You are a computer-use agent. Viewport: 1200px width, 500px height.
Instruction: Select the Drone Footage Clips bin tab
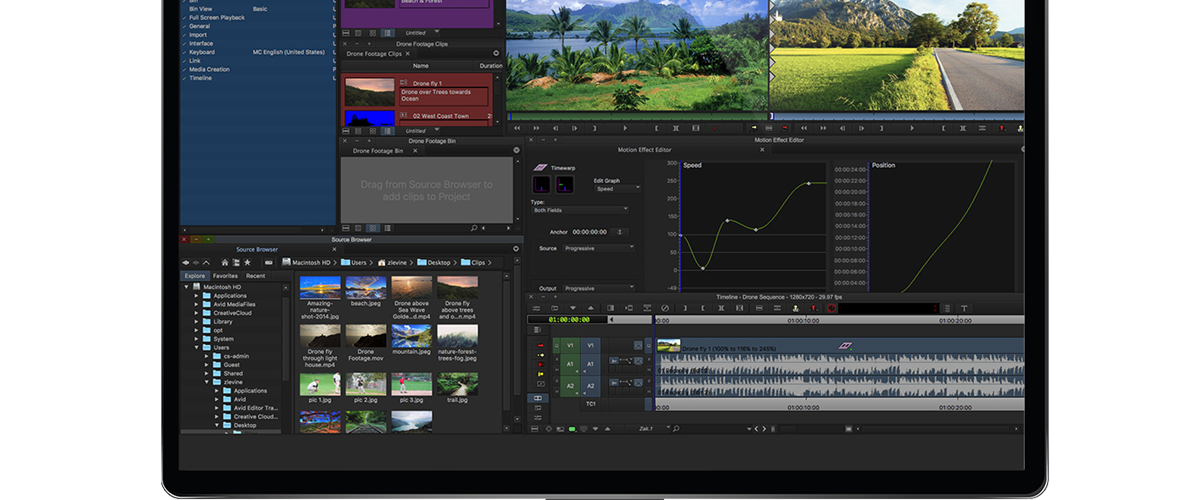(374, 53)
